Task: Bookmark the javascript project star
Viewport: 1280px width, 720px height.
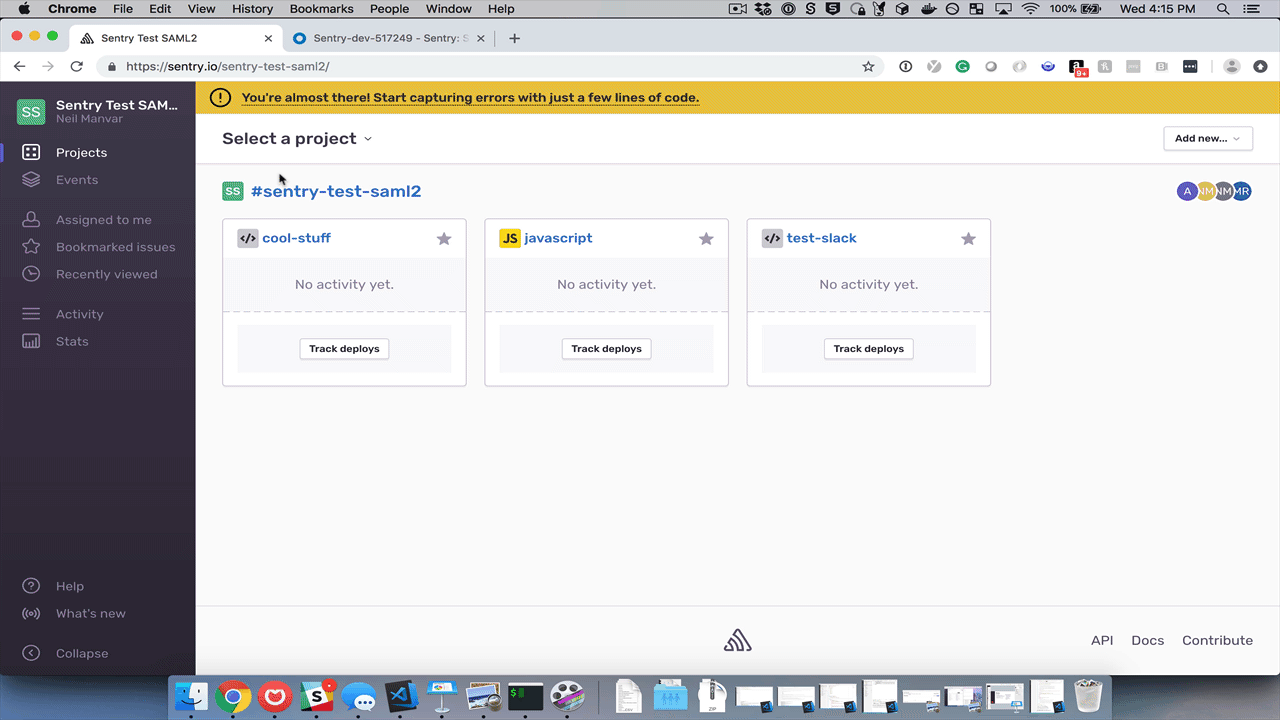Action: pos(706,239)
